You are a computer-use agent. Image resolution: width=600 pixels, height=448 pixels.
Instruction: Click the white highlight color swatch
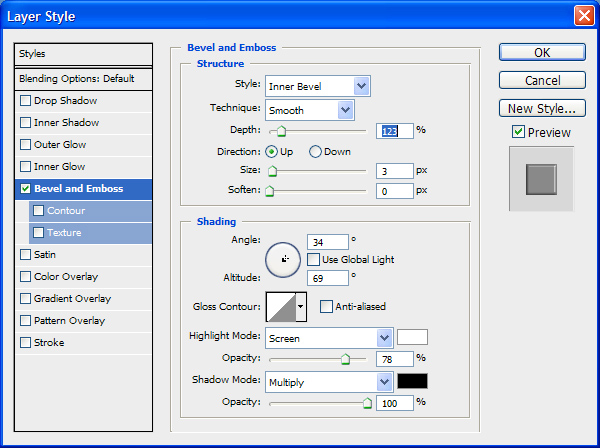coord(412,337)
